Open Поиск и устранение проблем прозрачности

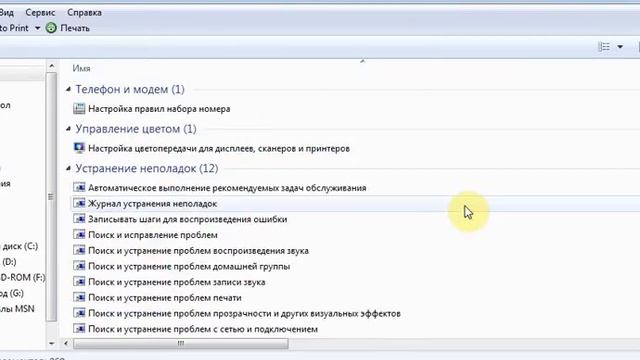[x=244, y=313]
